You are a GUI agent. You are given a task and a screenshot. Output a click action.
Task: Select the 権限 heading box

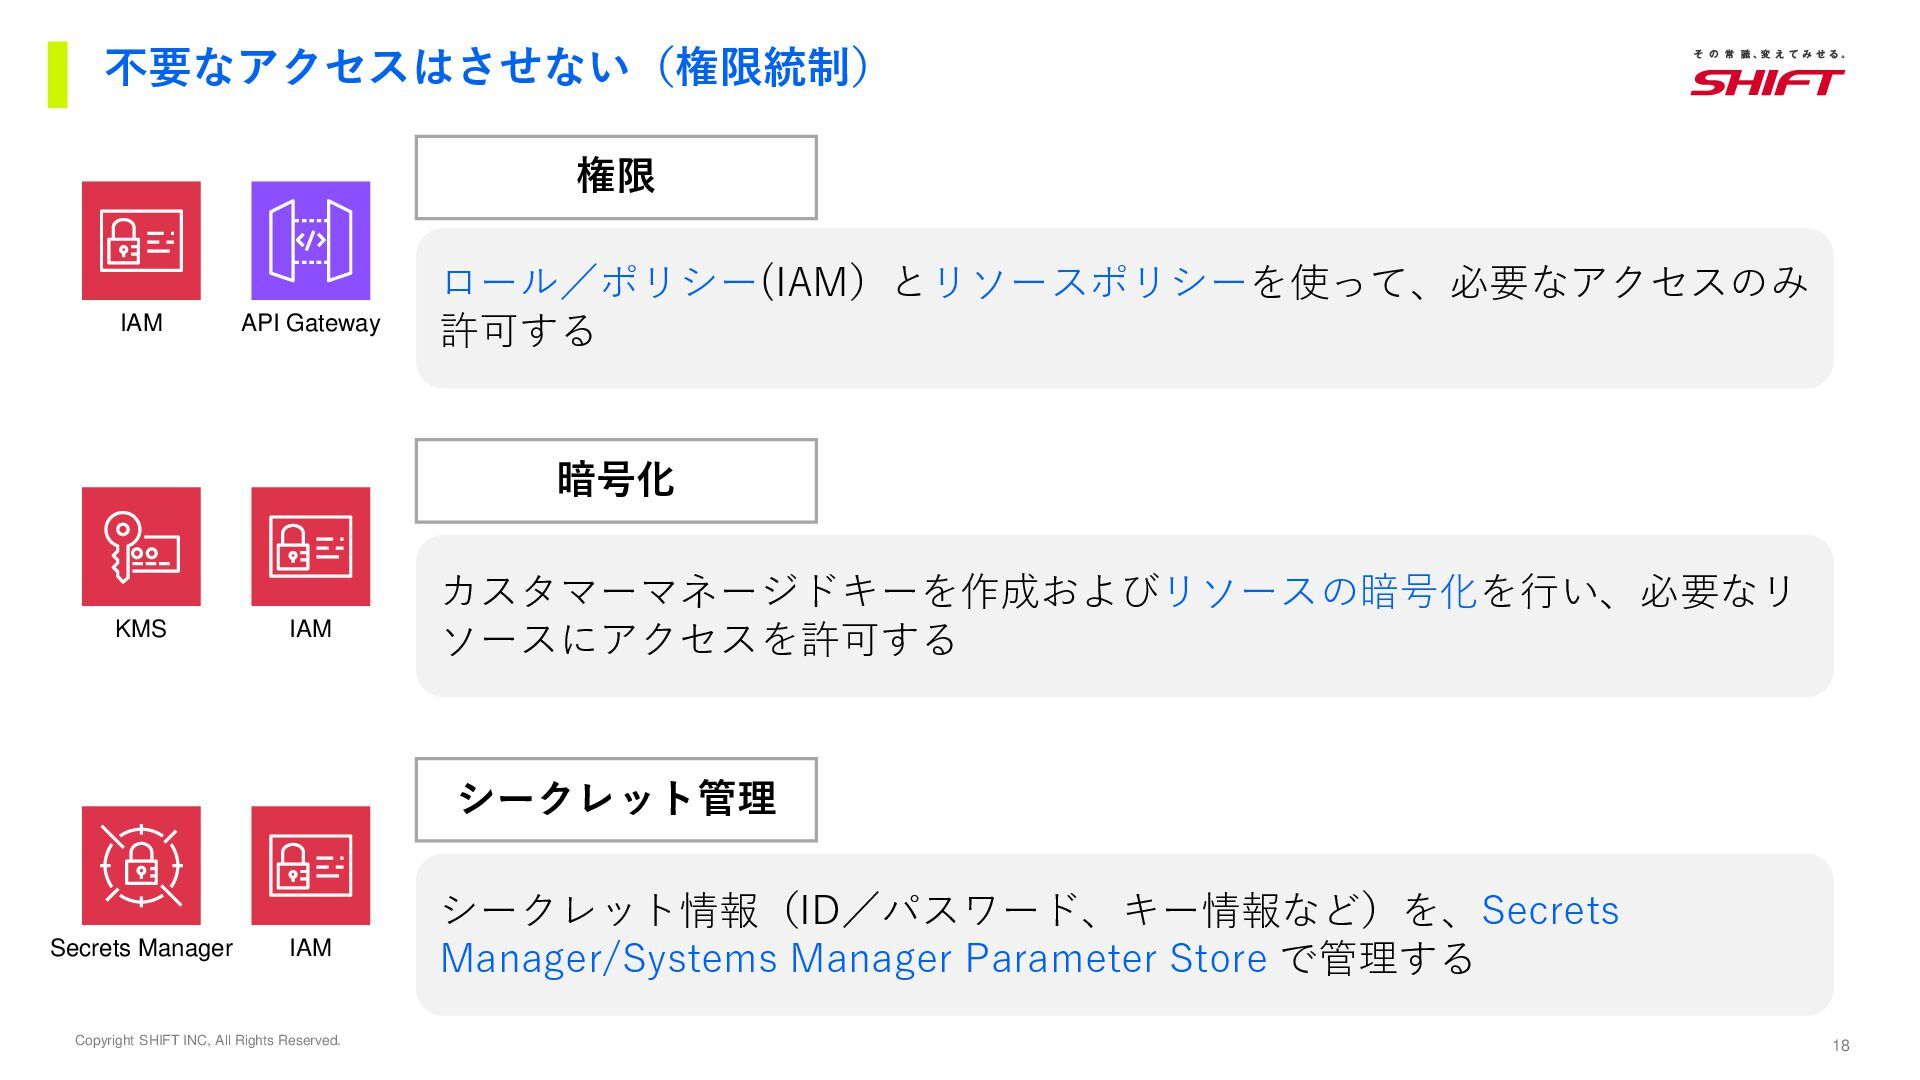[616, 177]
